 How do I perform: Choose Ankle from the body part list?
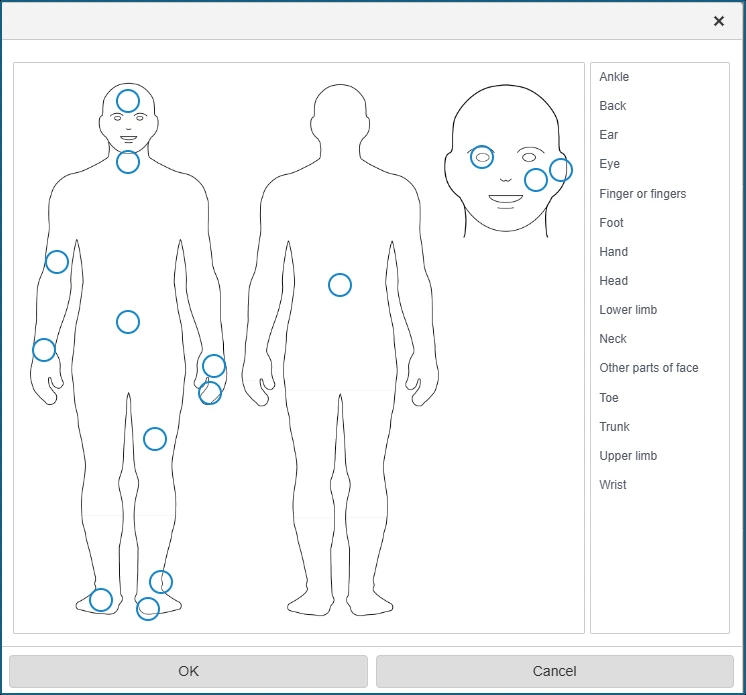(x=614, y=77)
